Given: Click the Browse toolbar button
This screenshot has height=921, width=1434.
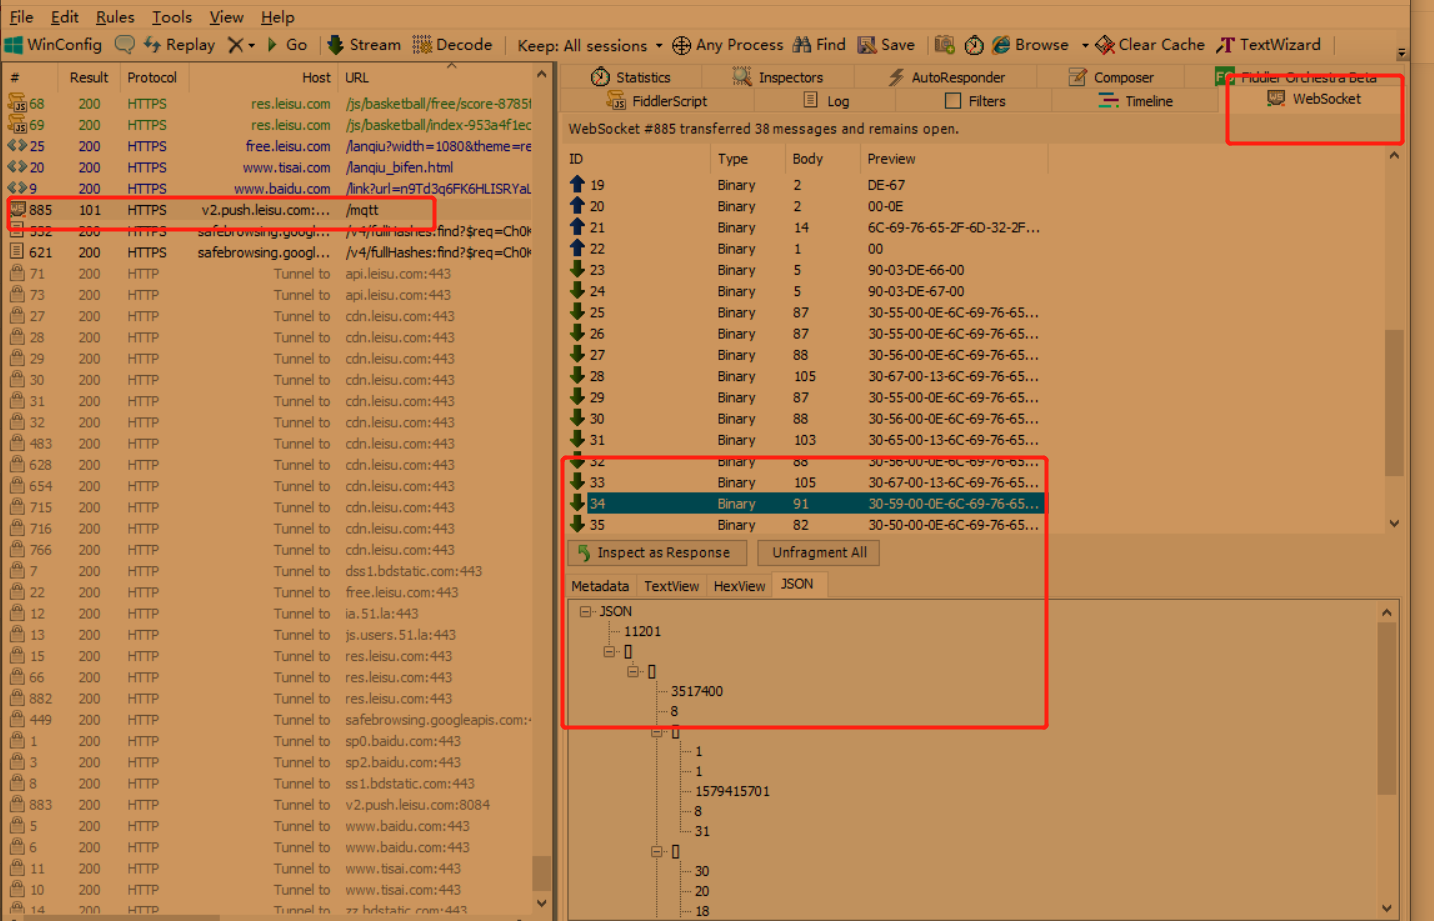Looking at the screenshot, I should pyautogui.click(x=1030, y=45).
